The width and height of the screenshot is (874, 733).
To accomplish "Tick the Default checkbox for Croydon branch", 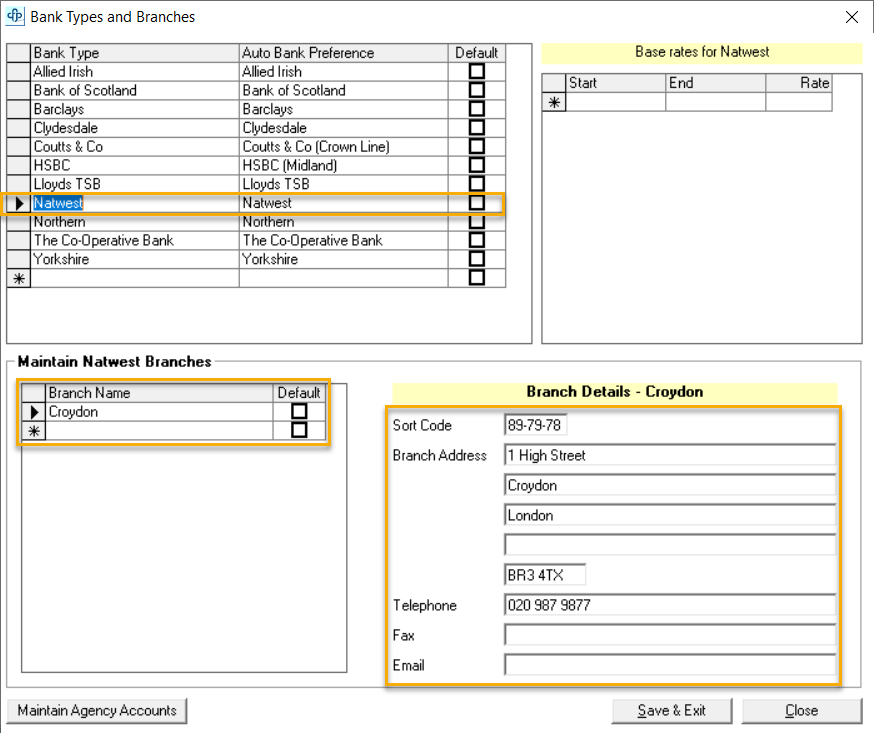I will tap(299, 411).
